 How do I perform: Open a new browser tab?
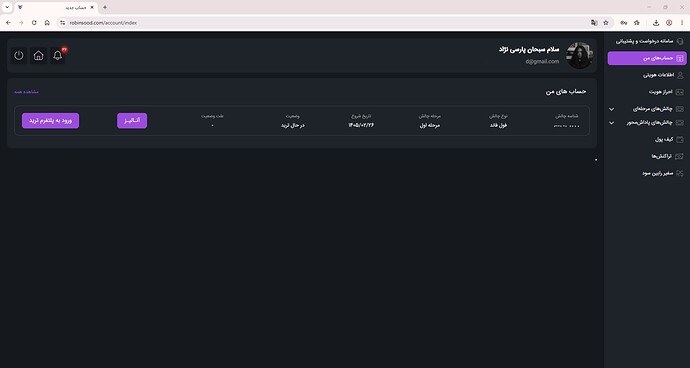click(x=105, y=7)
